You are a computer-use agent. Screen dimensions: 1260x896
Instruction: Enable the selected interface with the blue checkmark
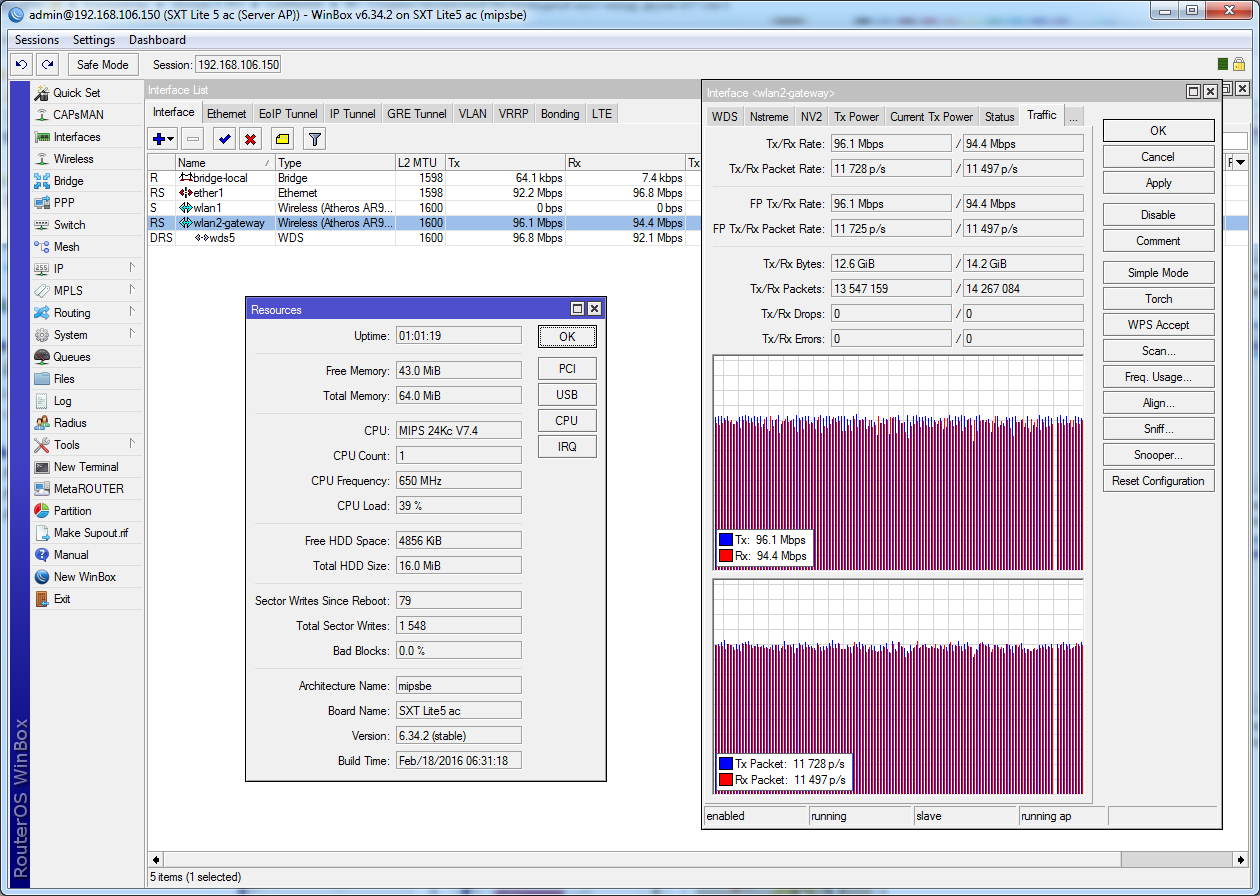[225, 139]
